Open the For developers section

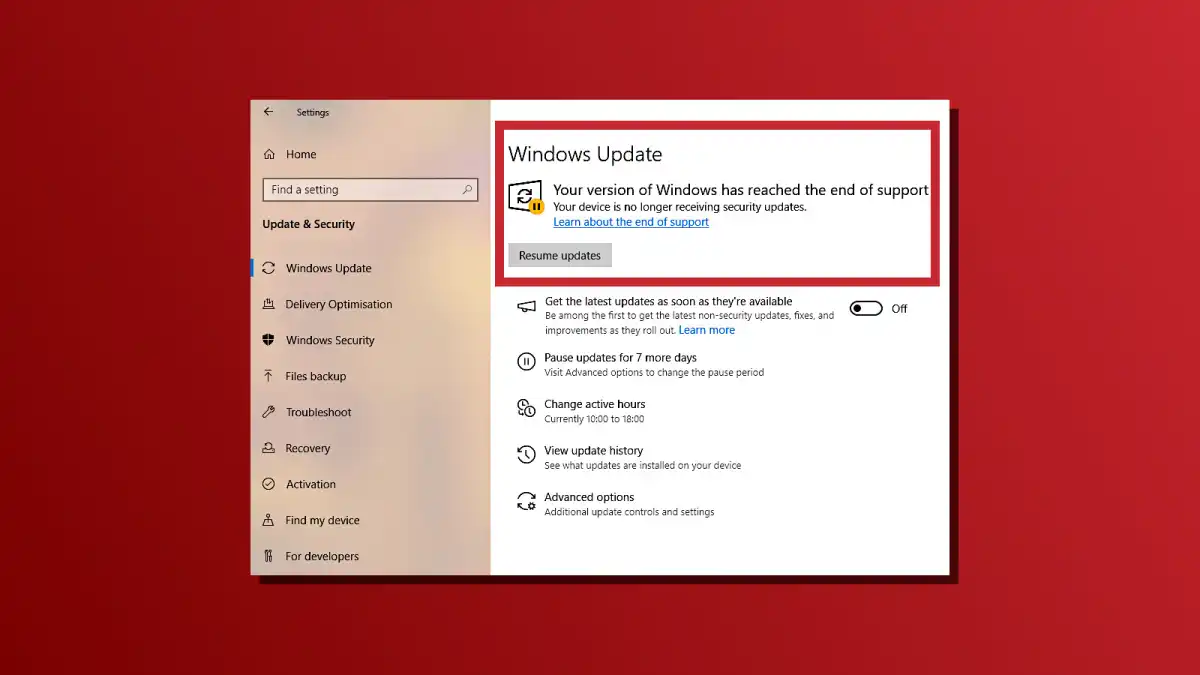pos(322,556)
